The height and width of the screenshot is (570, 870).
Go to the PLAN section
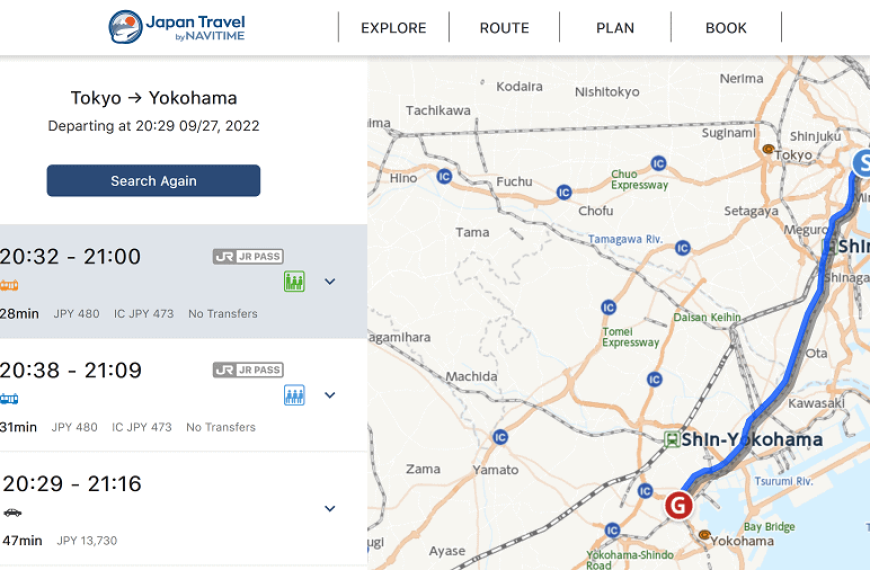pyautogui.click(x=615, y=28)
